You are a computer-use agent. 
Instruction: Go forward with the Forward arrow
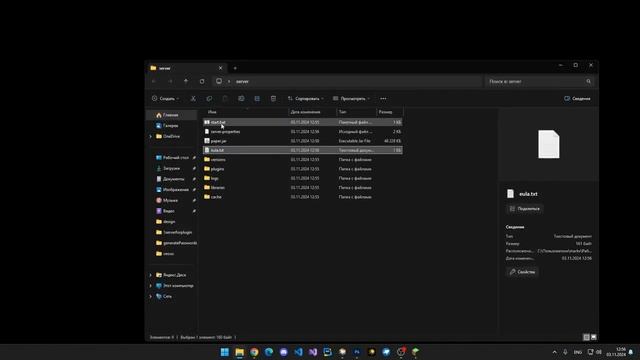coord(170,81)
